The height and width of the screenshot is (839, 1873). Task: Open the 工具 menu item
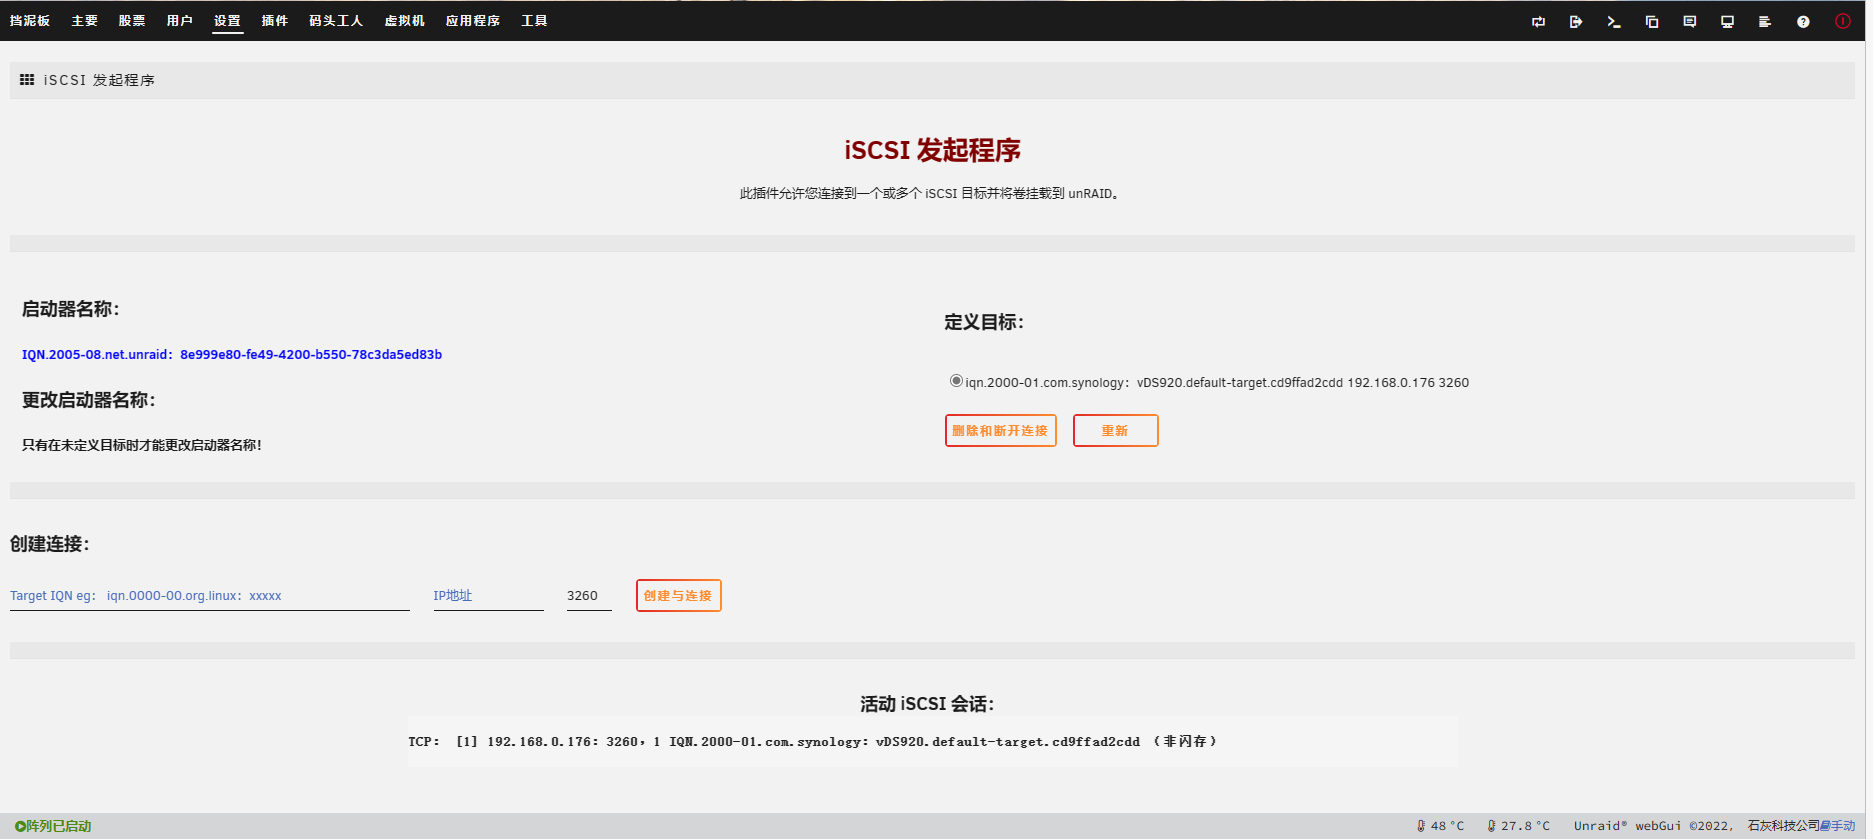(534, 21)
